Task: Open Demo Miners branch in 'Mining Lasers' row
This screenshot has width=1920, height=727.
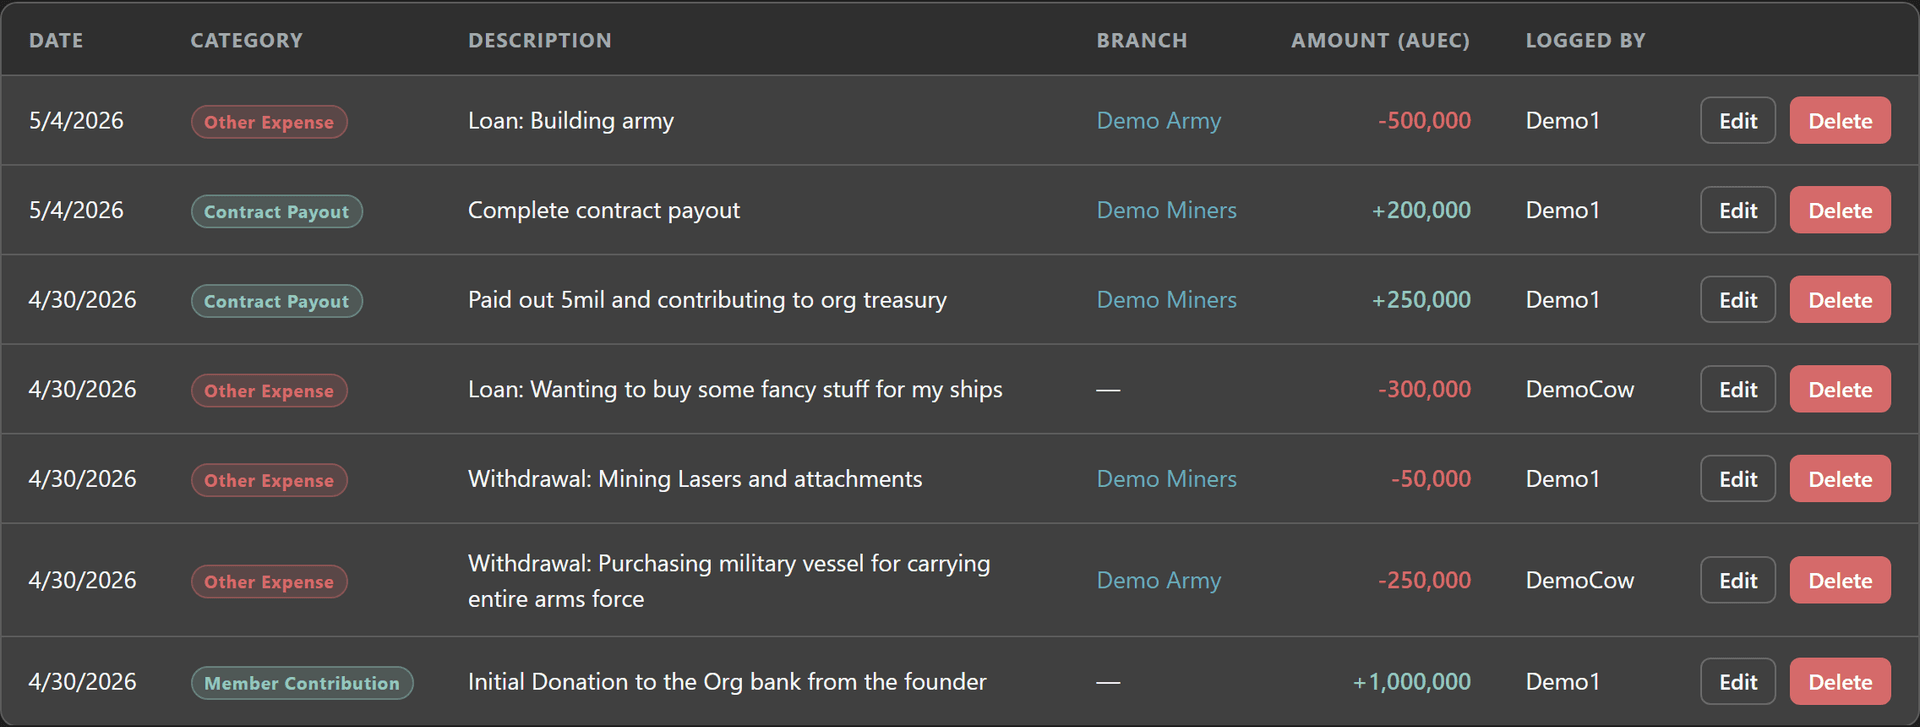Action: coord(1166,479)
